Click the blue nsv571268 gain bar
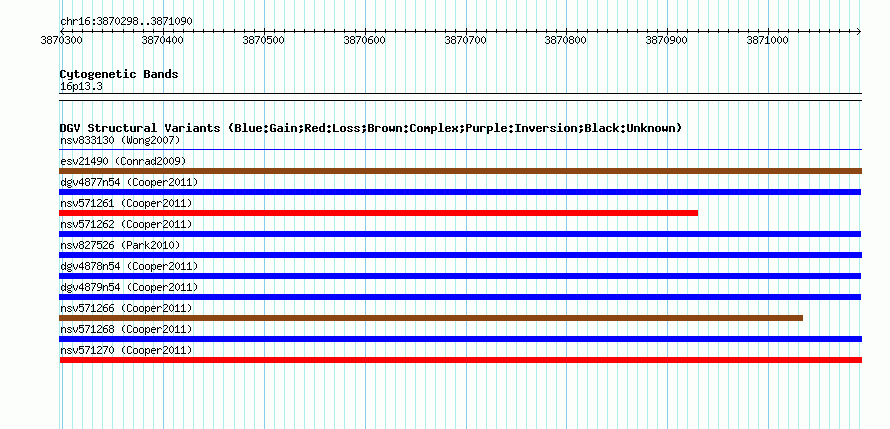890x429 pixels. (x=460, y=339)
